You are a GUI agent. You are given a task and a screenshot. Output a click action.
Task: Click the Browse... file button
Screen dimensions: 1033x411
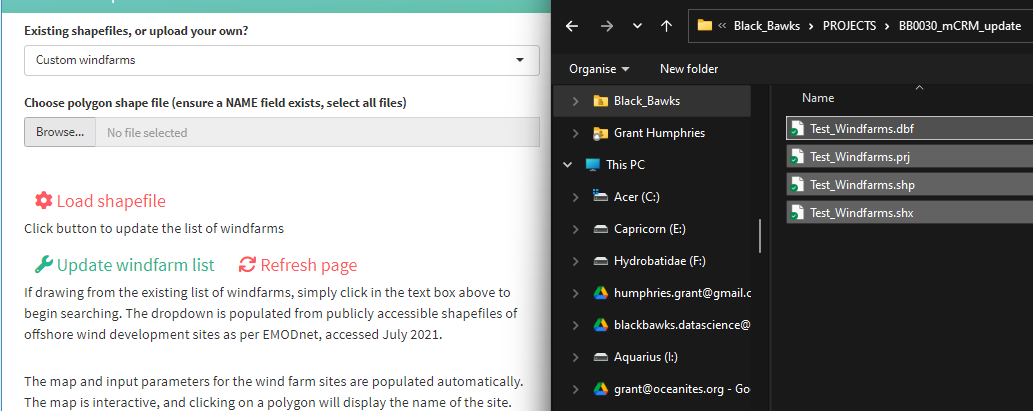click(x=60, y=132)
